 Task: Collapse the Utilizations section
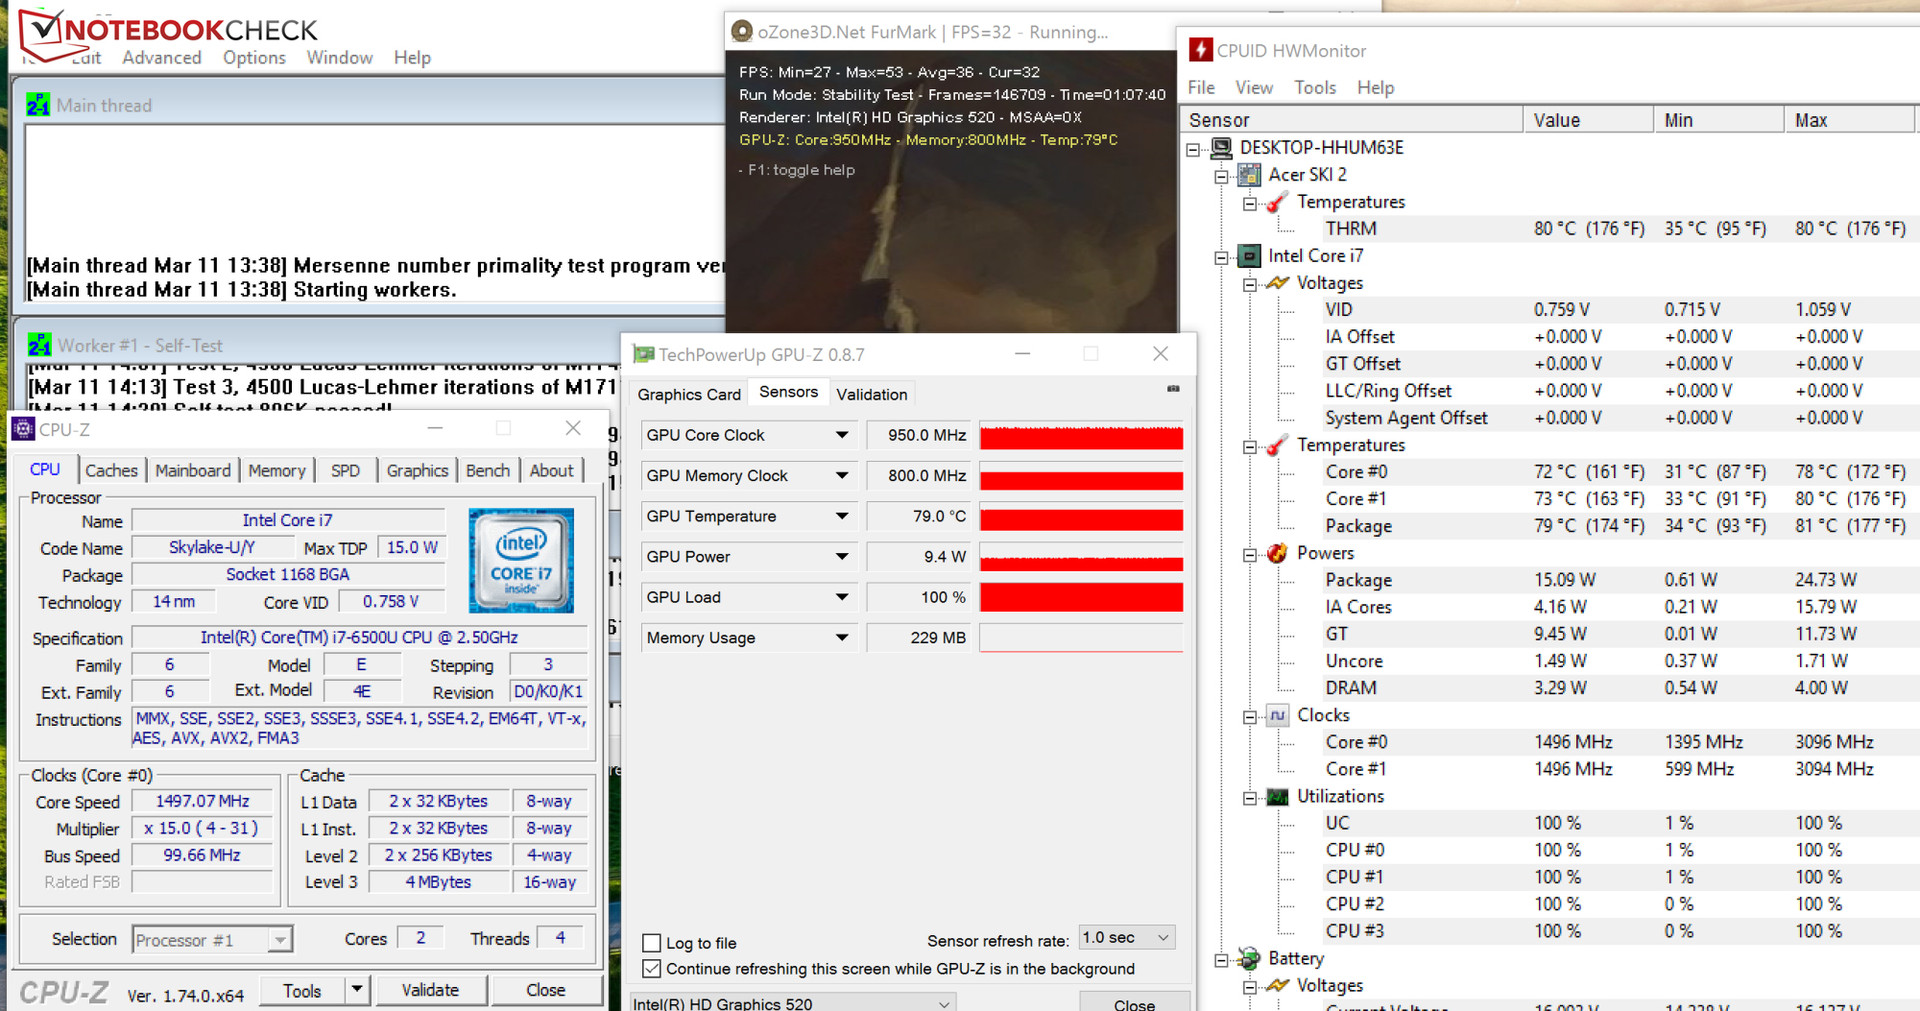click(1249, 798)
